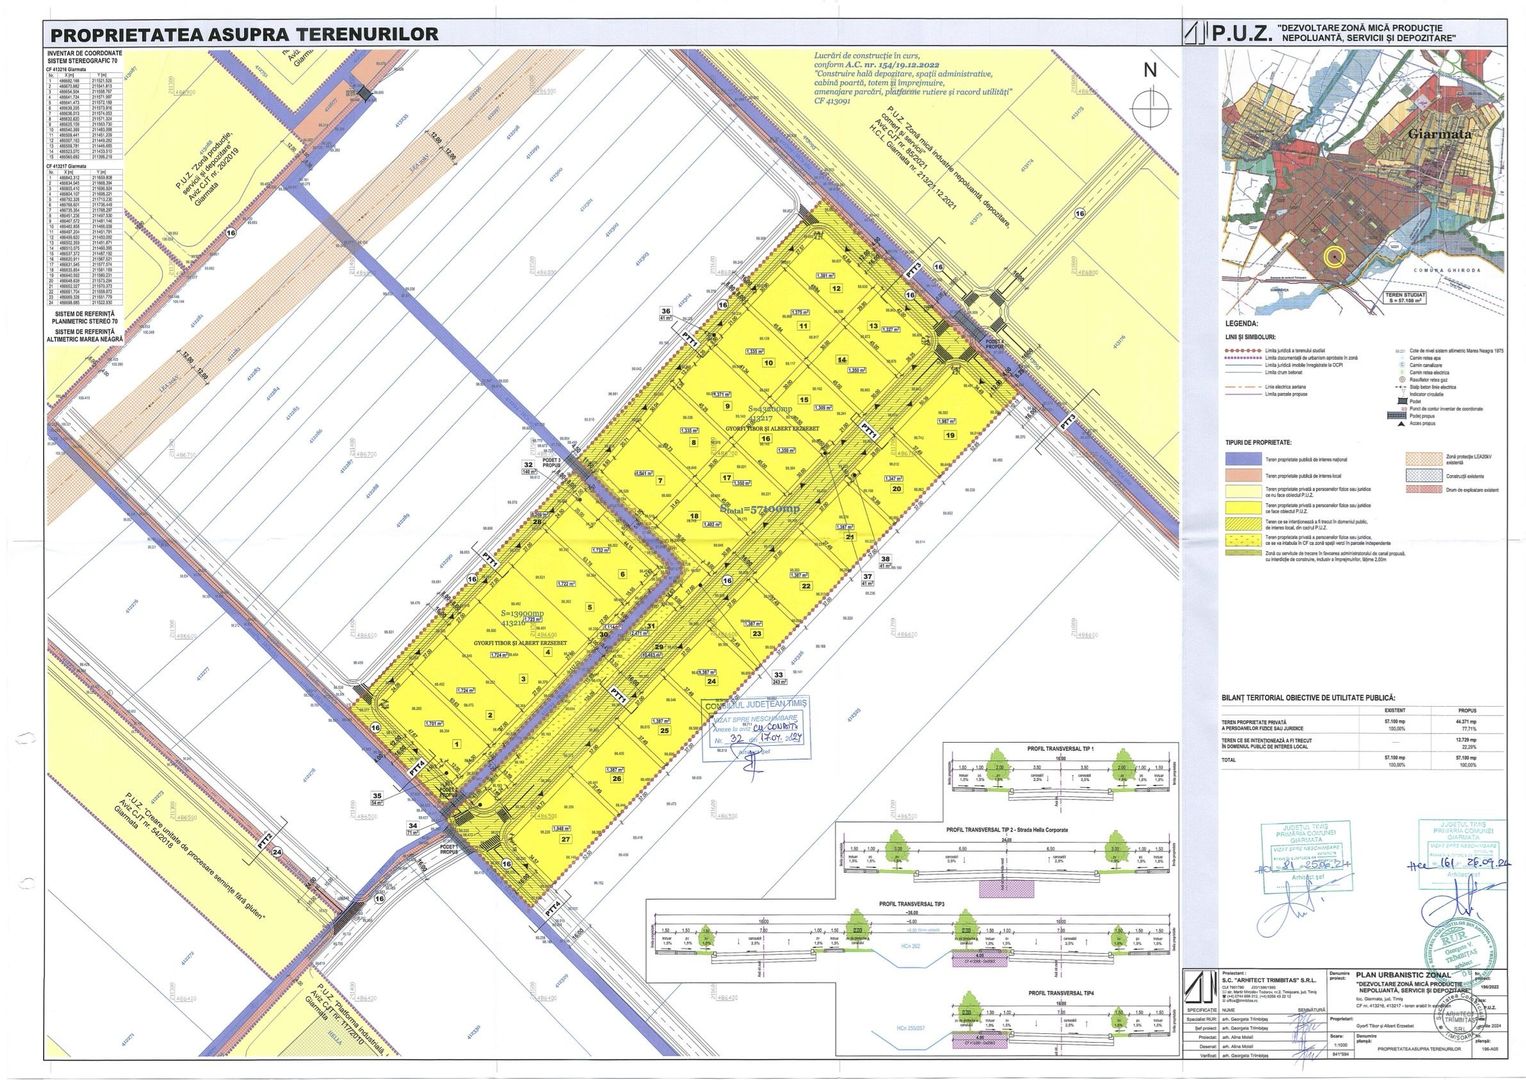The width and height of the screenshot is (1526, 1080).
Task: Click the solid bright yellow P.U.Z. property swatch
Action: pyautogui.click(x=1244, y=508)
